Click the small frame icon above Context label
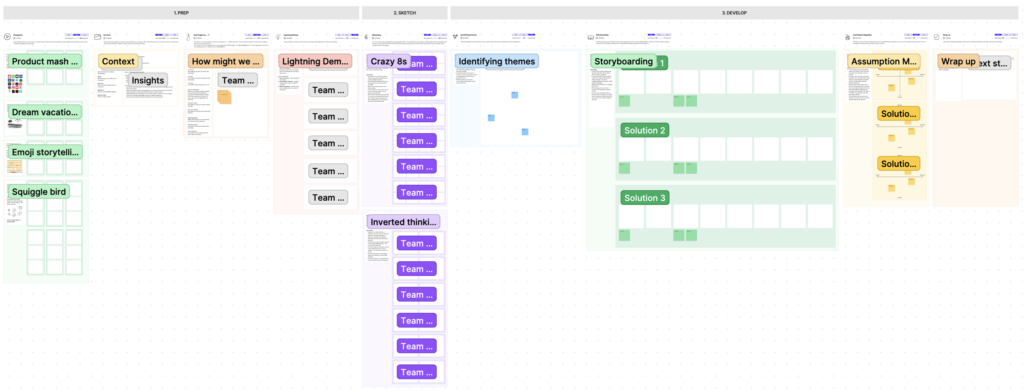This screenshot has width=1024, height=392. pyautogui.click(x=97, y=37)
